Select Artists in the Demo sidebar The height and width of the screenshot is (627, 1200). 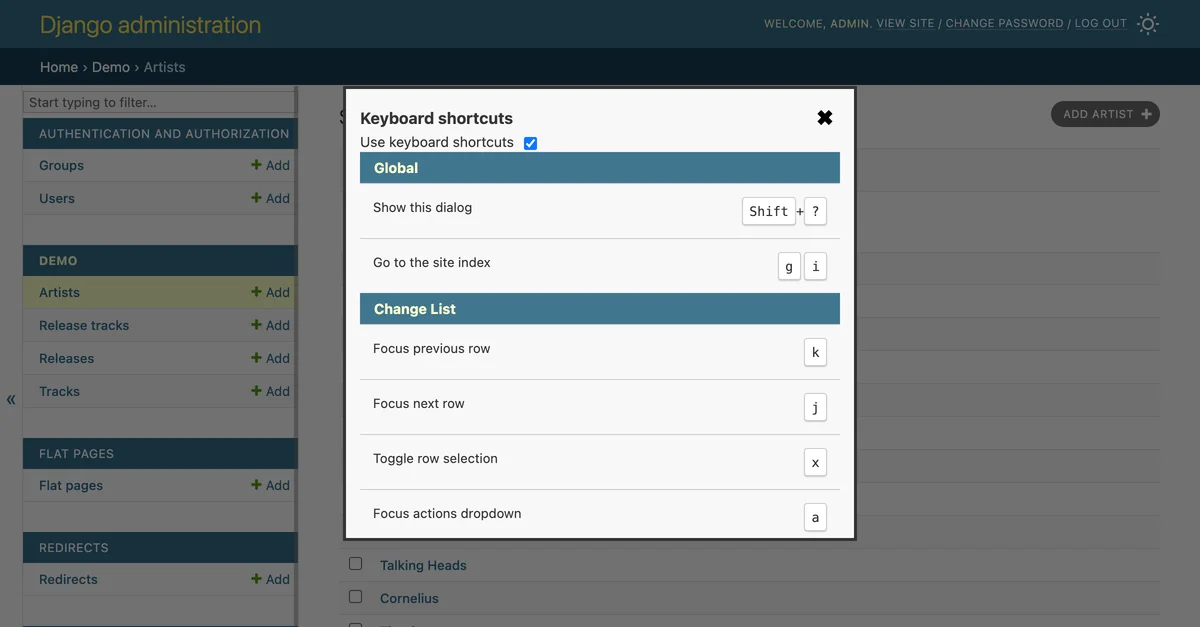[59, 292]
